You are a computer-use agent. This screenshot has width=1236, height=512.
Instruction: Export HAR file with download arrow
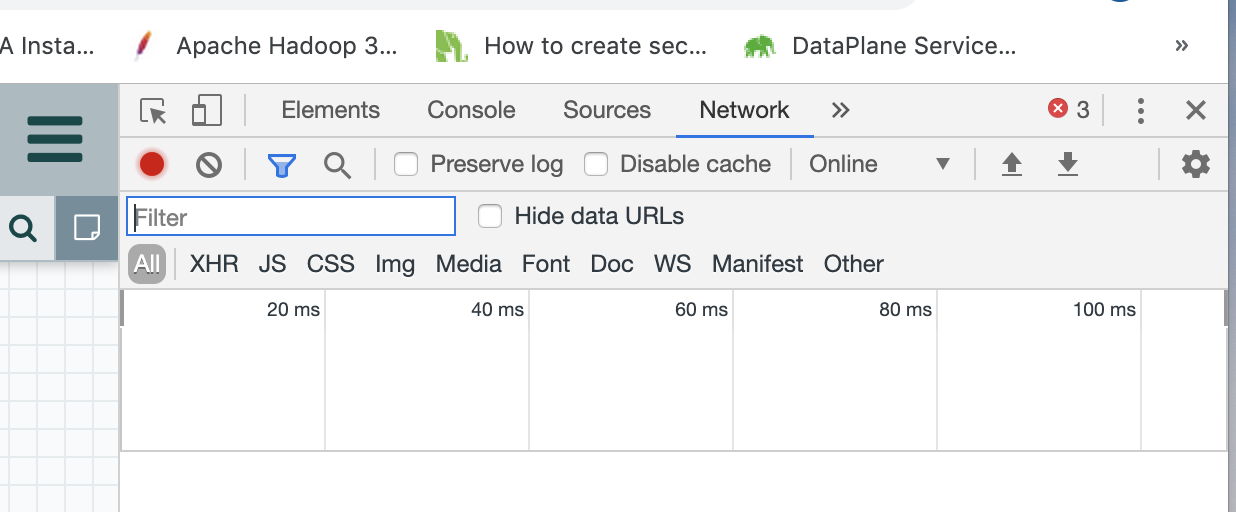click(1068, 164)
